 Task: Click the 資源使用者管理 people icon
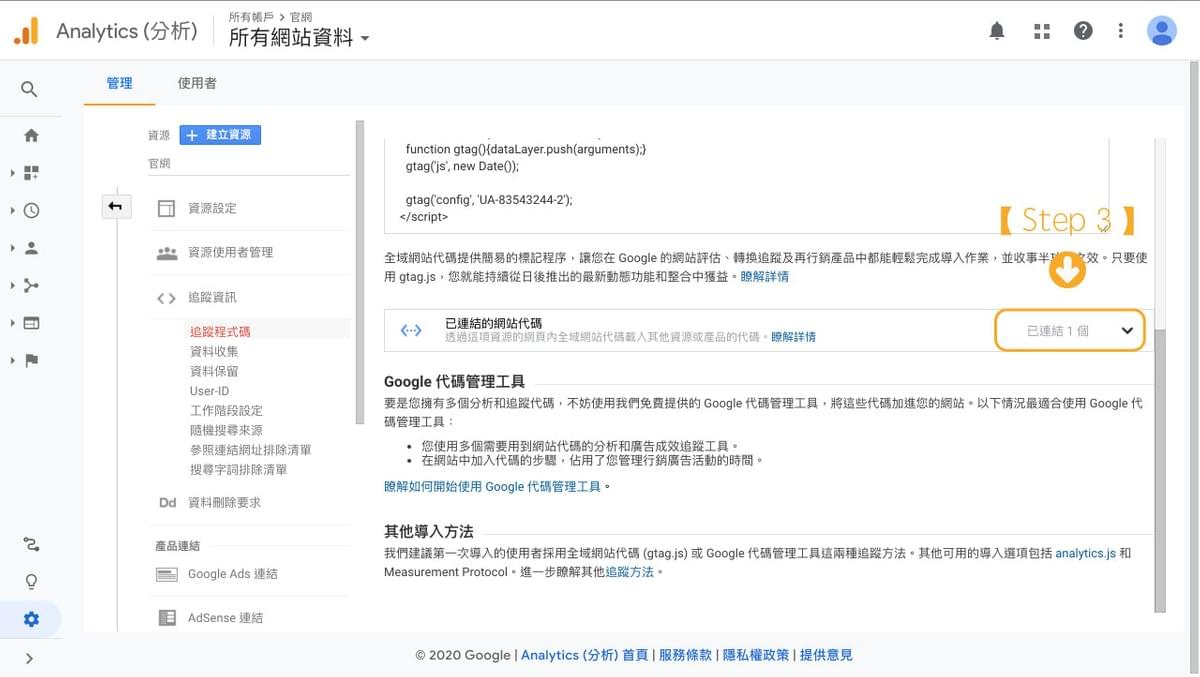166,253
